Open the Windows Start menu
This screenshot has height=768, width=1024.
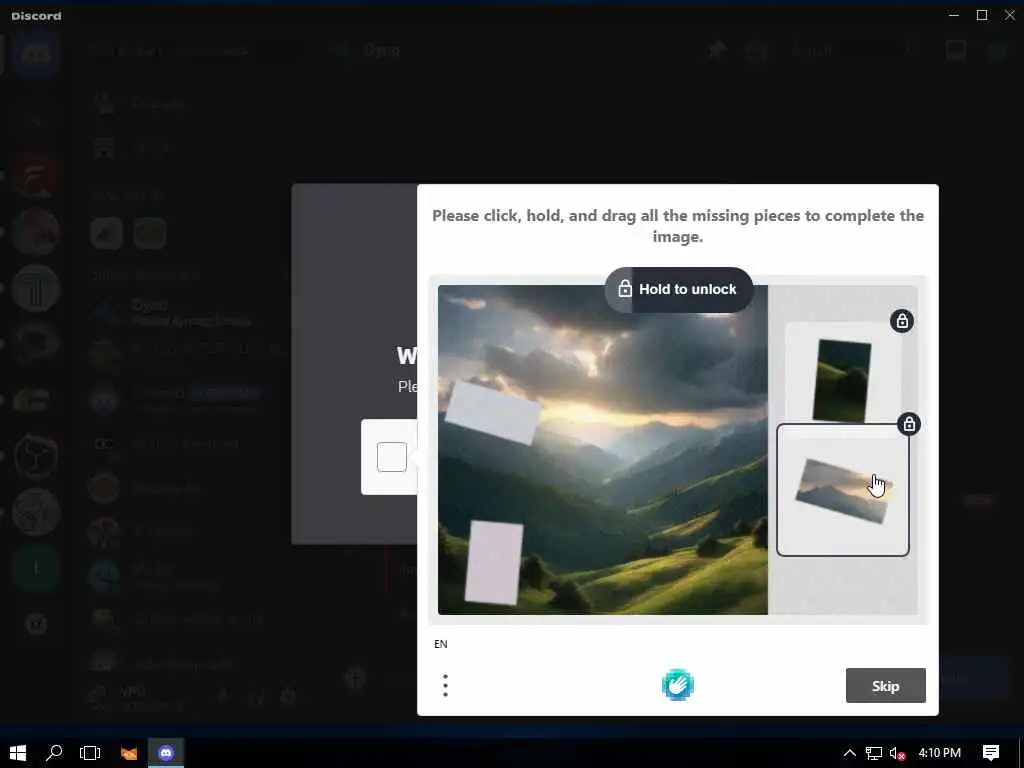point(18,753)
